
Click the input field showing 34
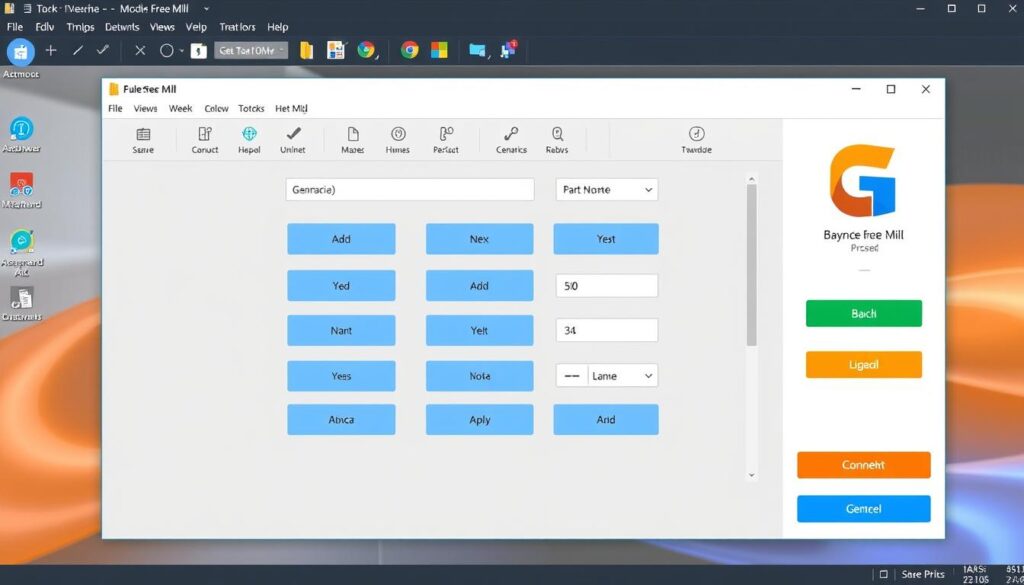(607, 330)
